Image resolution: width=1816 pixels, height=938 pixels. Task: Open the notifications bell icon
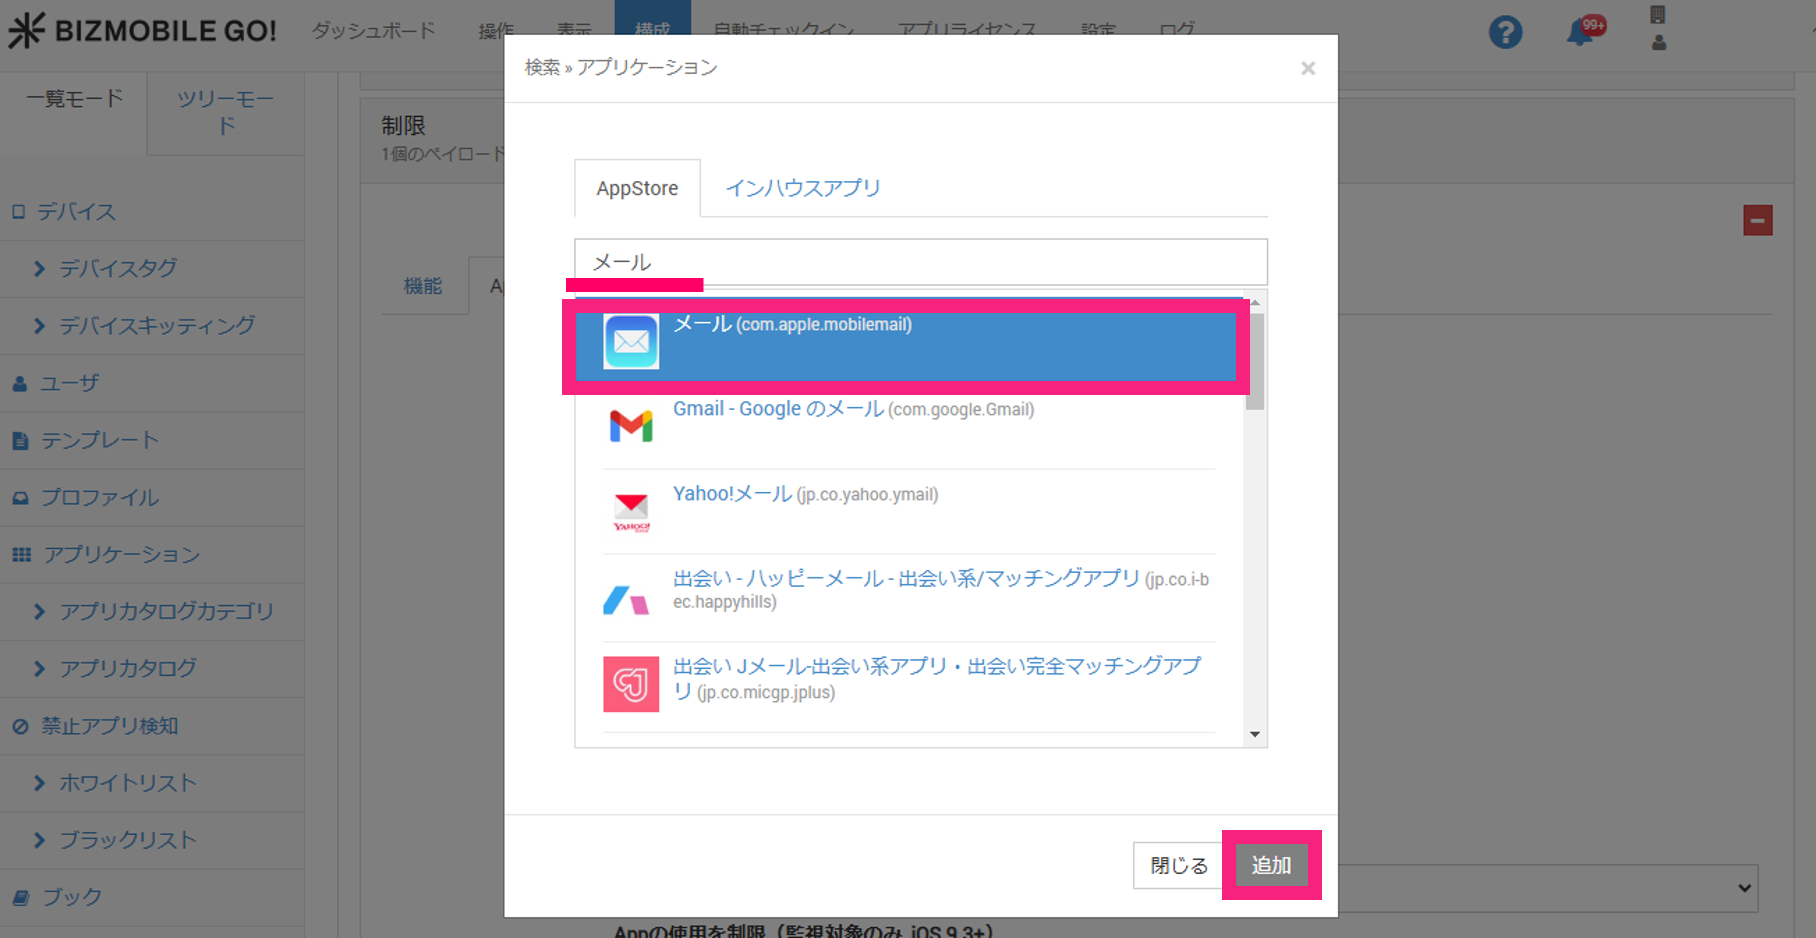click(1580, 33)
